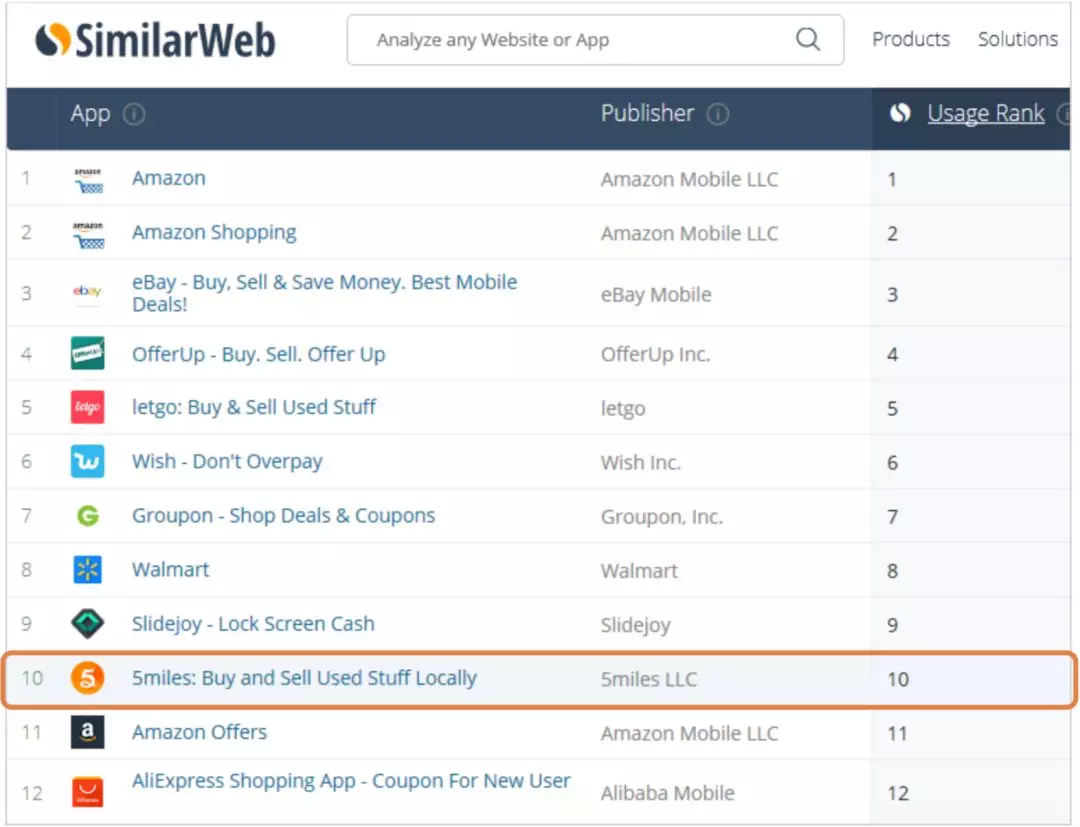The height and width of the screenshot is (827, 1080).
Task: Open the Solutions menu
Action: (x=1018, y=39)
